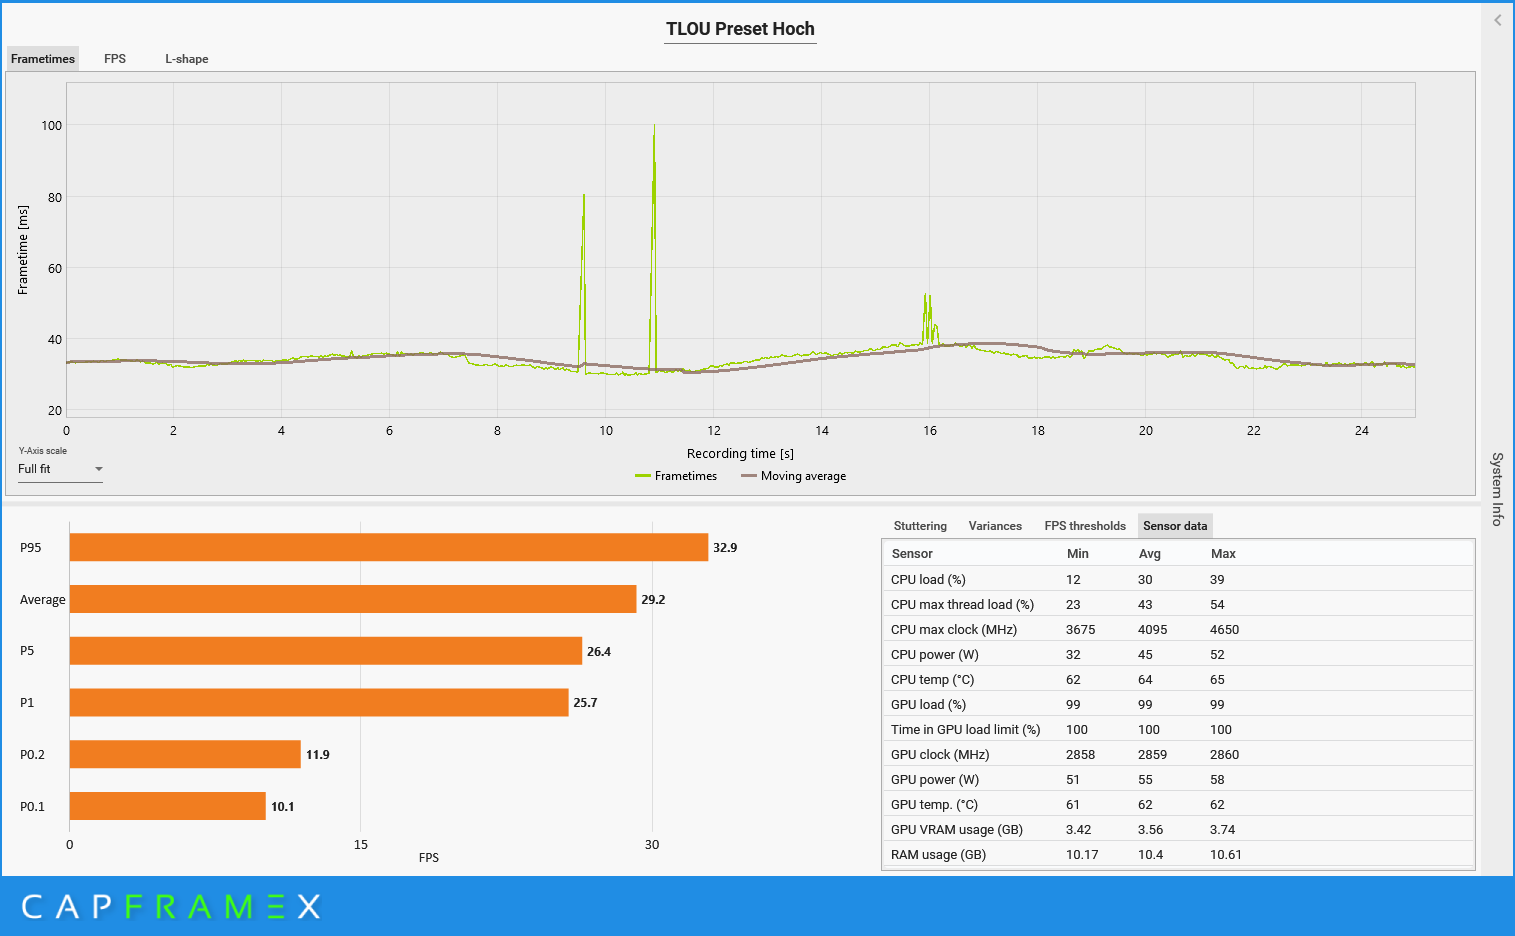Click the Min column header

point(1078,554)
